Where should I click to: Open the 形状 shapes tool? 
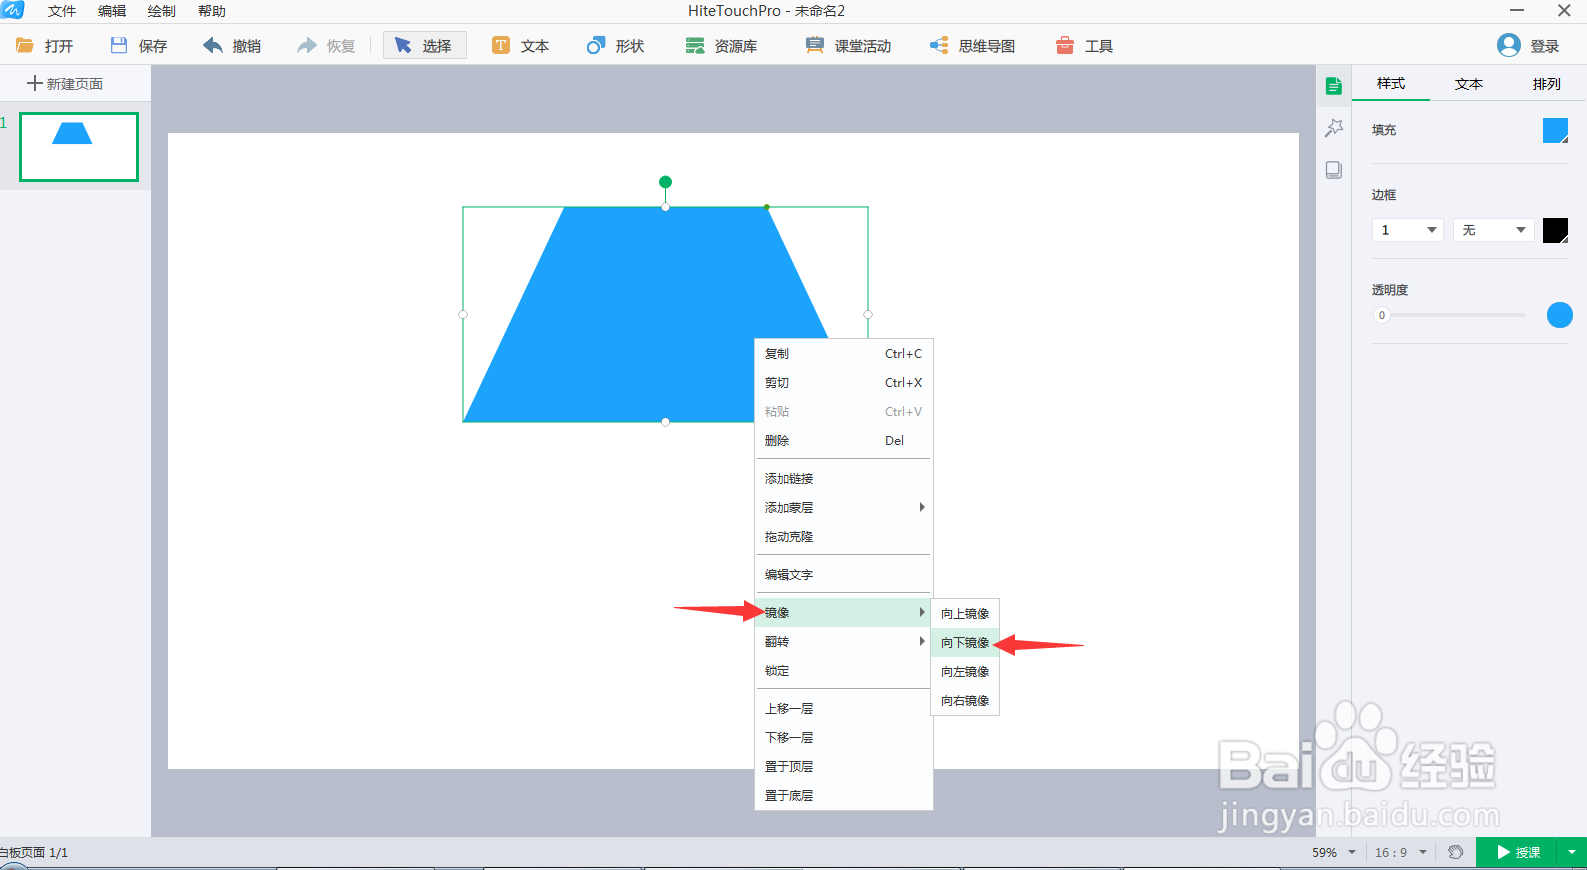tap(615, 46)
